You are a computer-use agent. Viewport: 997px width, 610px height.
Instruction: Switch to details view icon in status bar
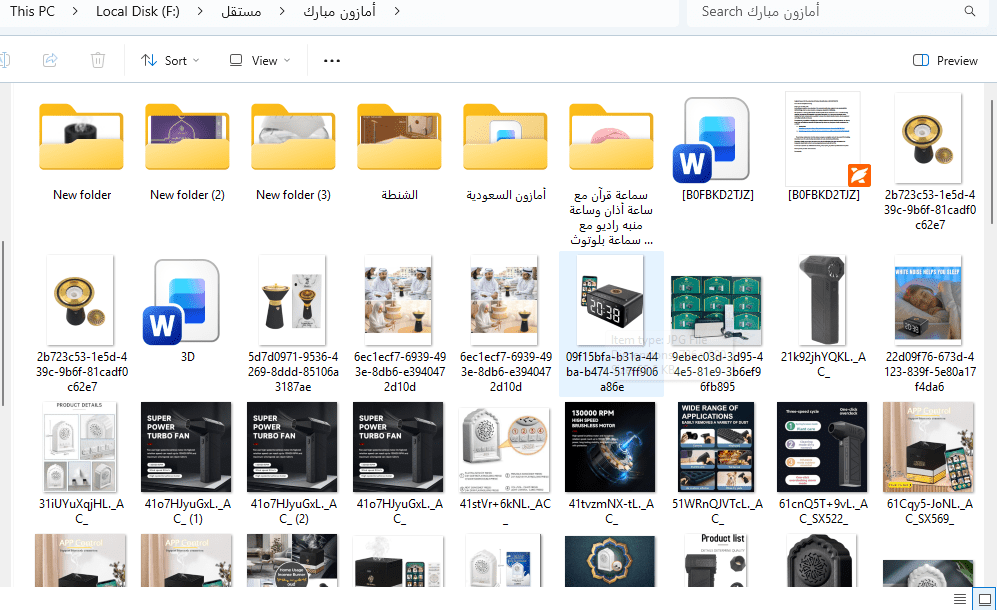(960, 599)
